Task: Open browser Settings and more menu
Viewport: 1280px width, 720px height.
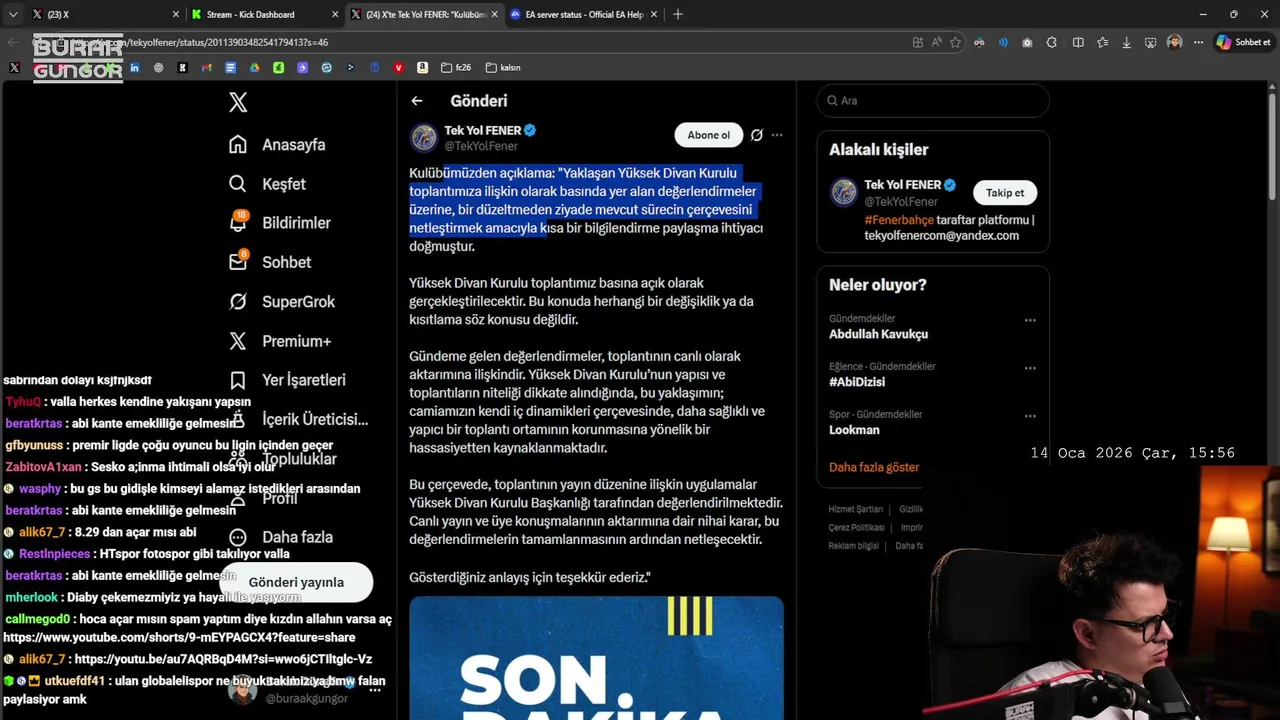Action: pyautogui.click(x=1198, y=42)
